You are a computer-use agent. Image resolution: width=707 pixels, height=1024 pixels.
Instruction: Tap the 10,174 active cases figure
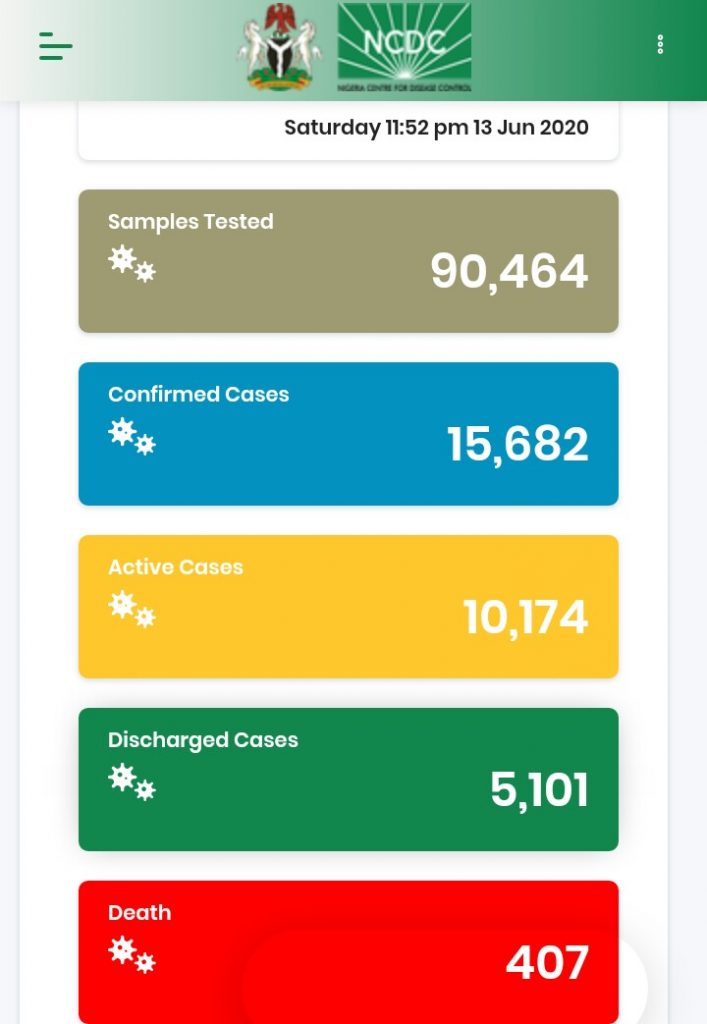click(x=525, y=617)
